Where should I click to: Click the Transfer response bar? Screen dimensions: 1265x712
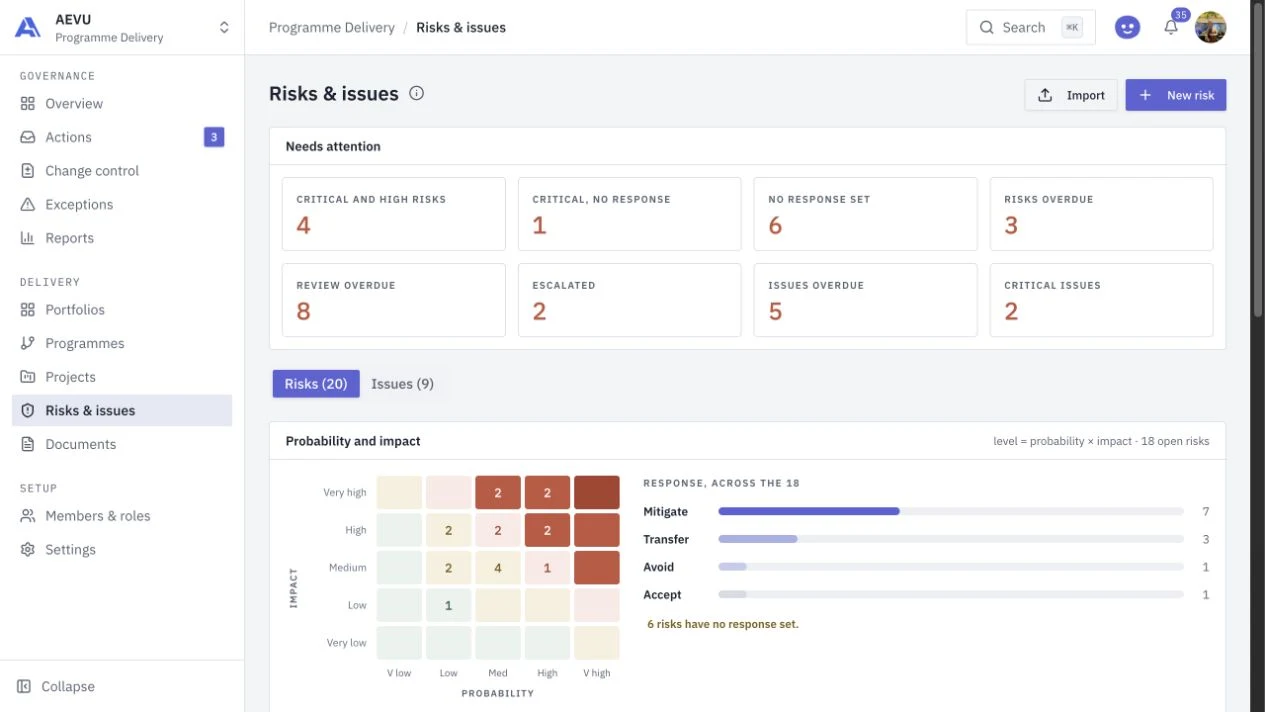pyautogui.click(x=951, y=539)
